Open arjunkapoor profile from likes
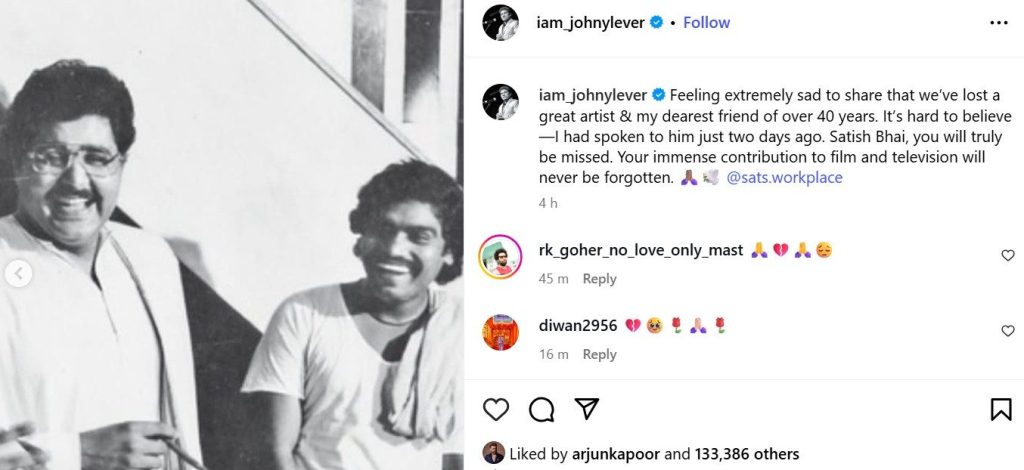Image resolution: width=1024 pixels, height=470 pixels. [617, 454]
